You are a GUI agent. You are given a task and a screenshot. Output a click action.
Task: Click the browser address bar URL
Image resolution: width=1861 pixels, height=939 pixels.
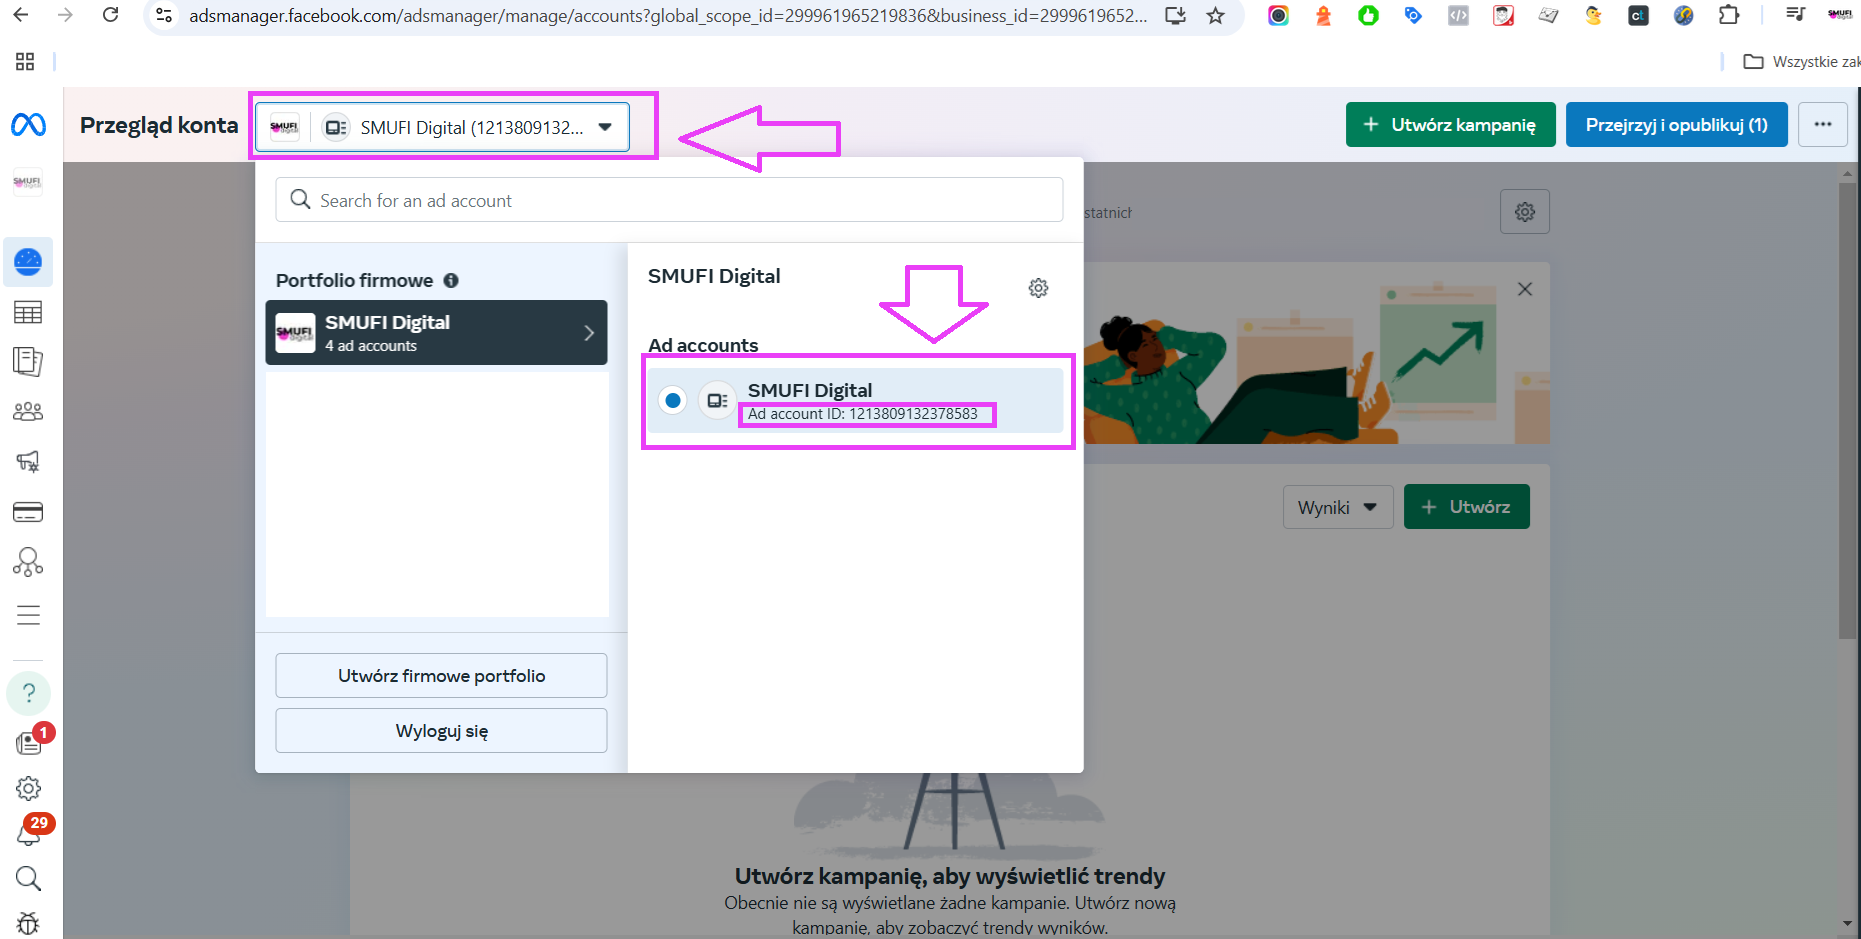[668, 16]
